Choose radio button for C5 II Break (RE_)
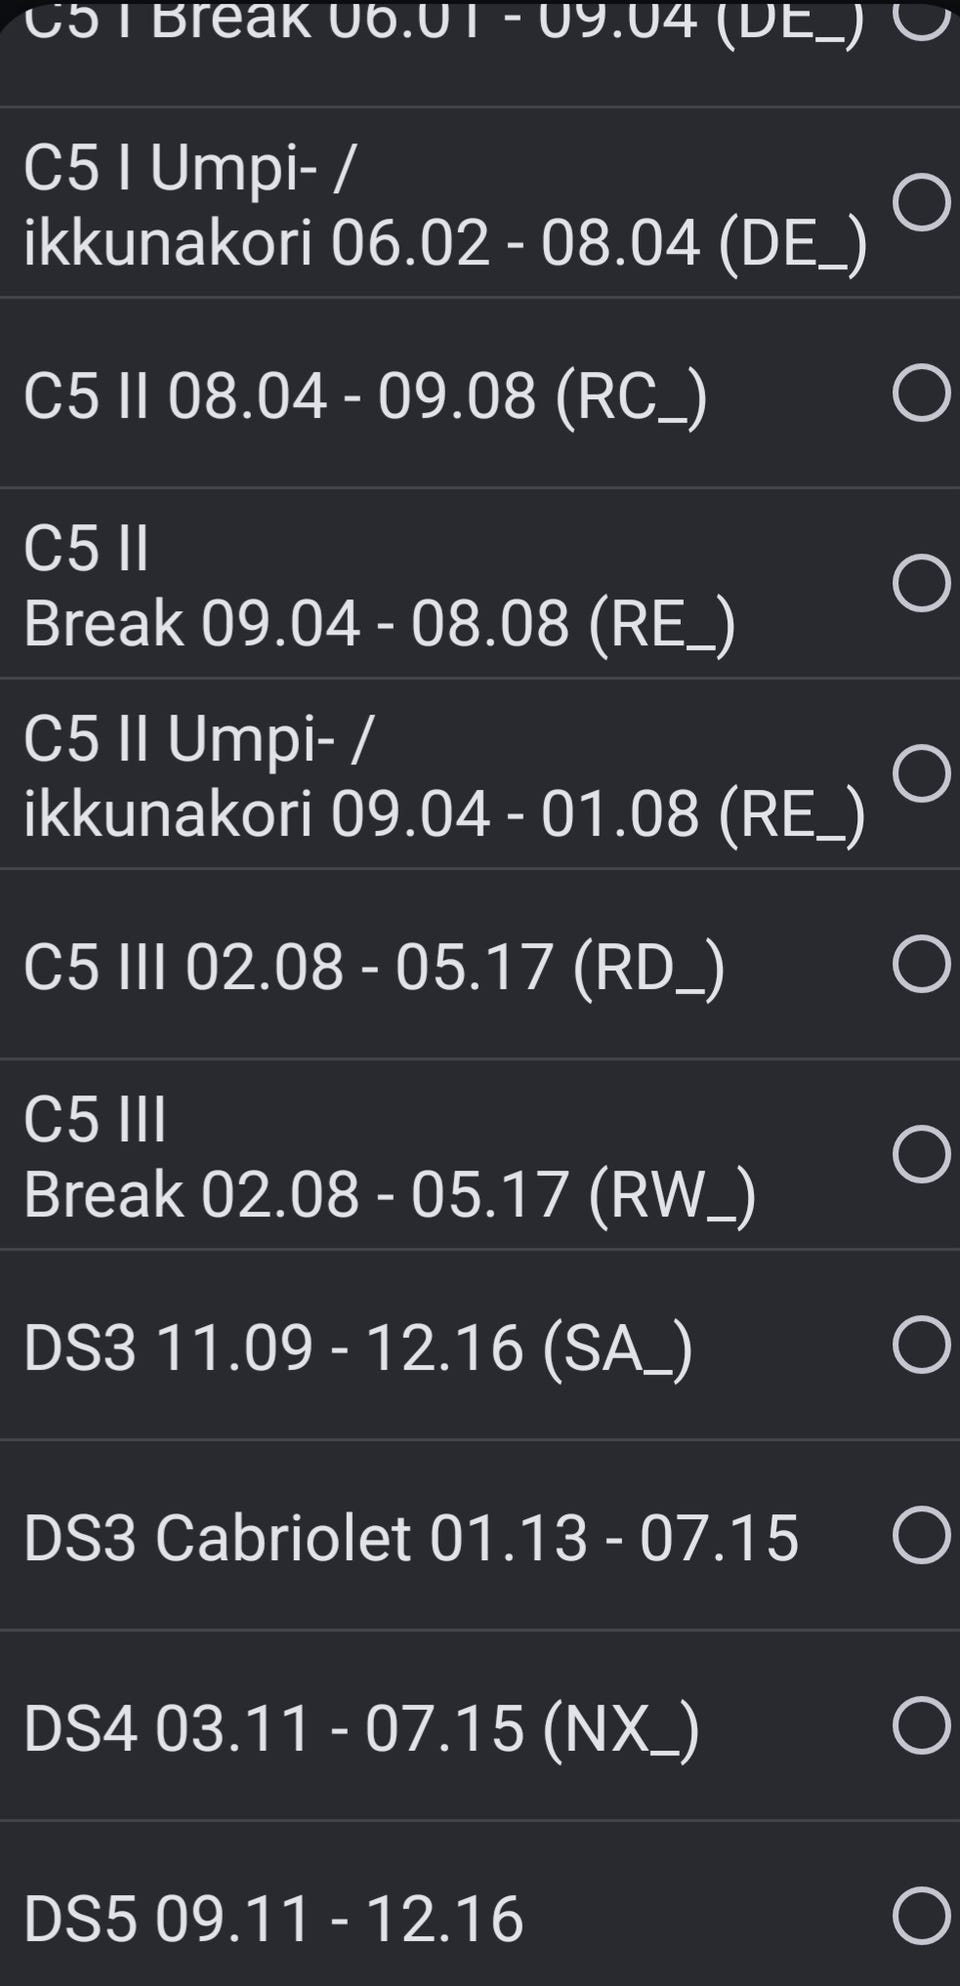 921,583
